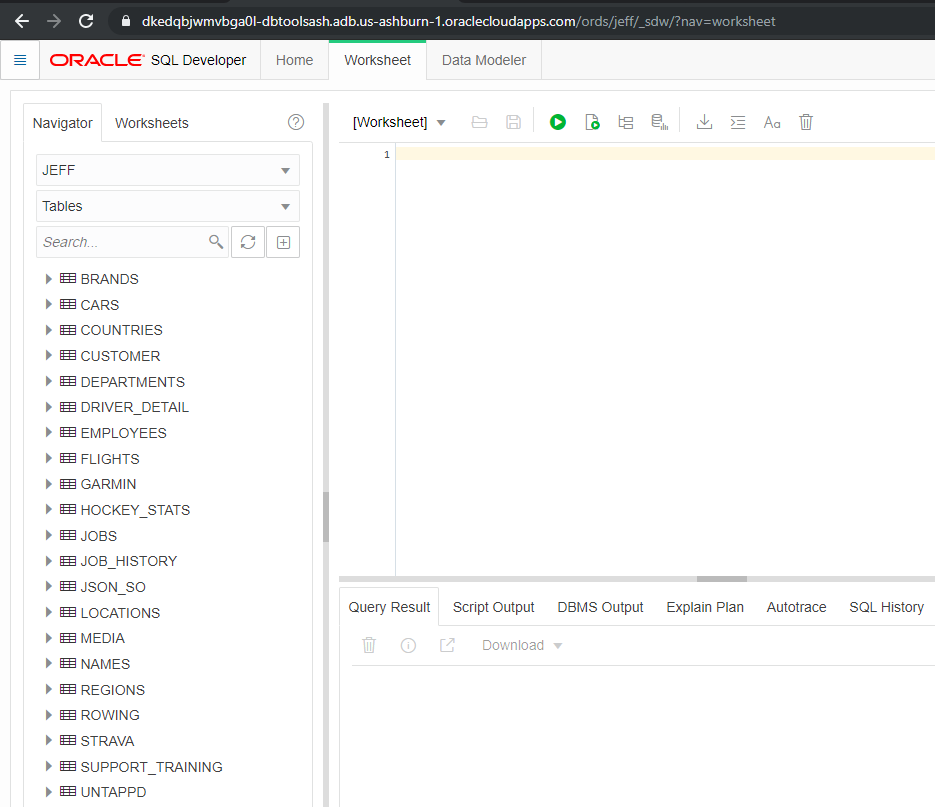Select the GARMIN table

point(108,484)
